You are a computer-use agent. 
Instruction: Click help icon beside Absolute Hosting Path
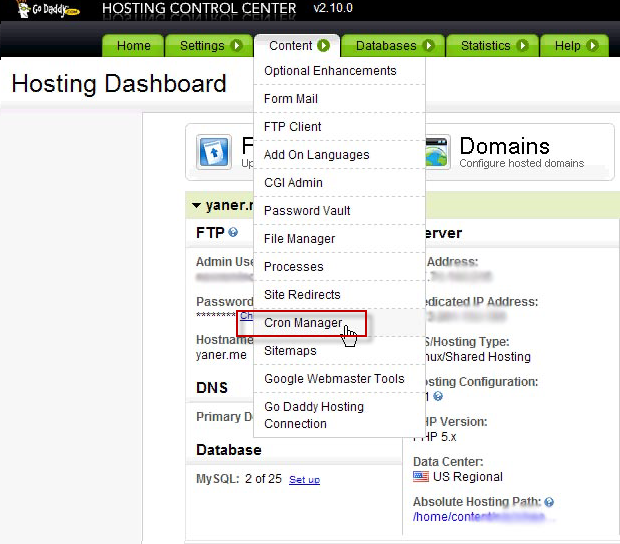coord(549,502)
